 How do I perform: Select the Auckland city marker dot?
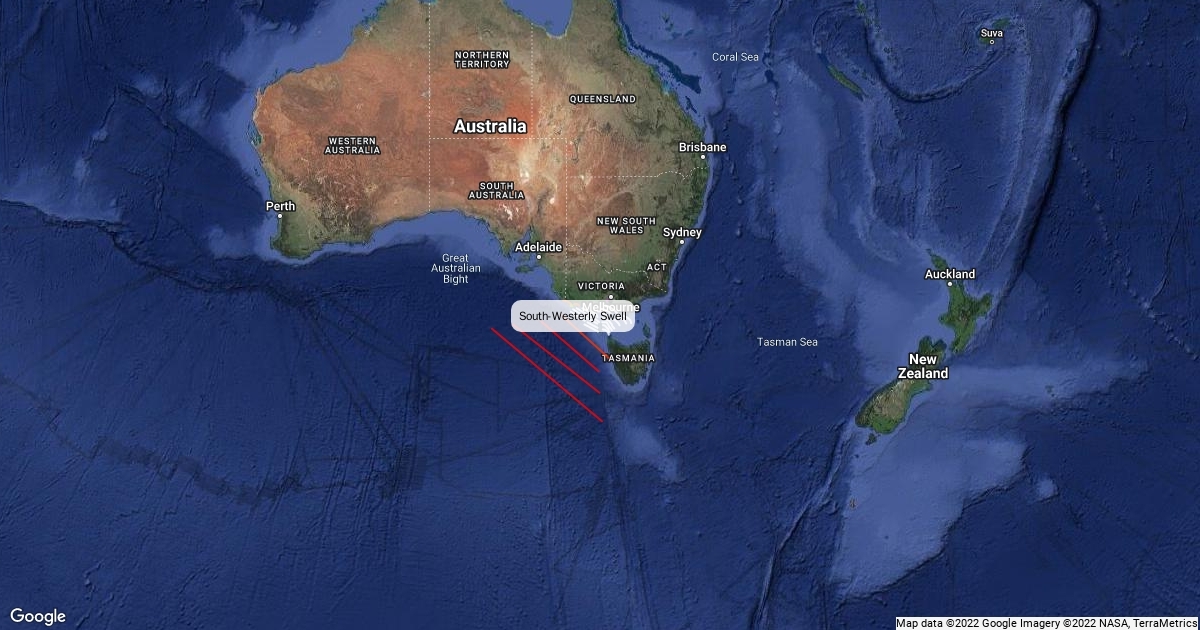coord(950,284)
